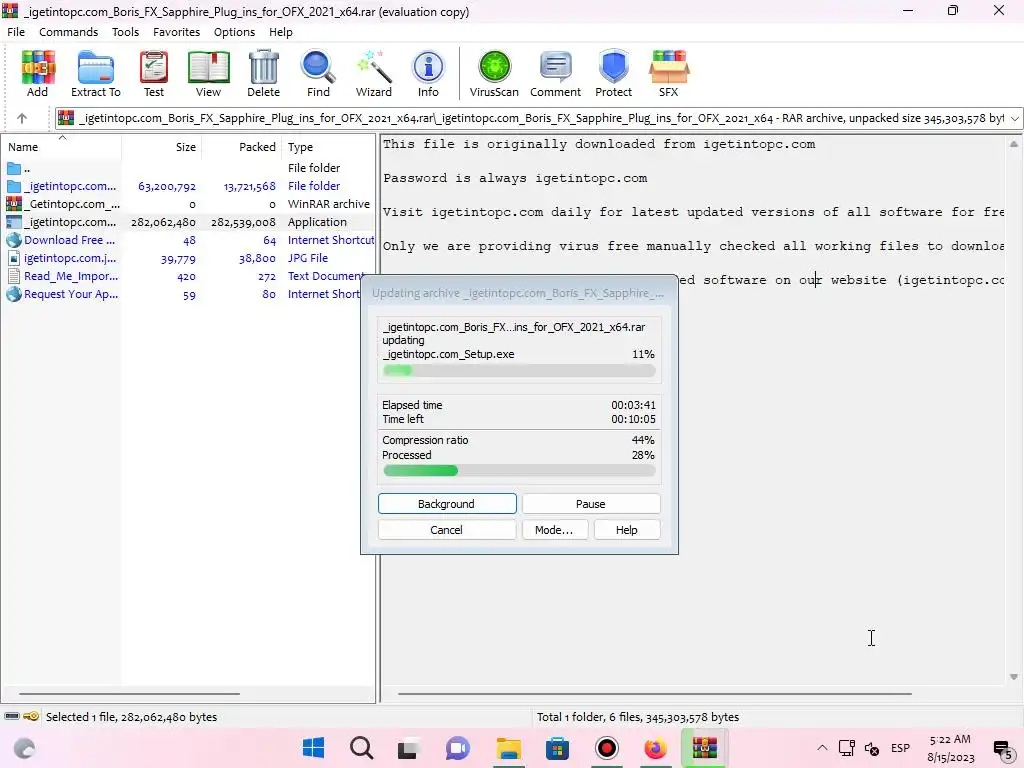The width and height of the screenshot is (1024, 768).
Task: Click the total Processed progress bar
Action: pos(519,471)
